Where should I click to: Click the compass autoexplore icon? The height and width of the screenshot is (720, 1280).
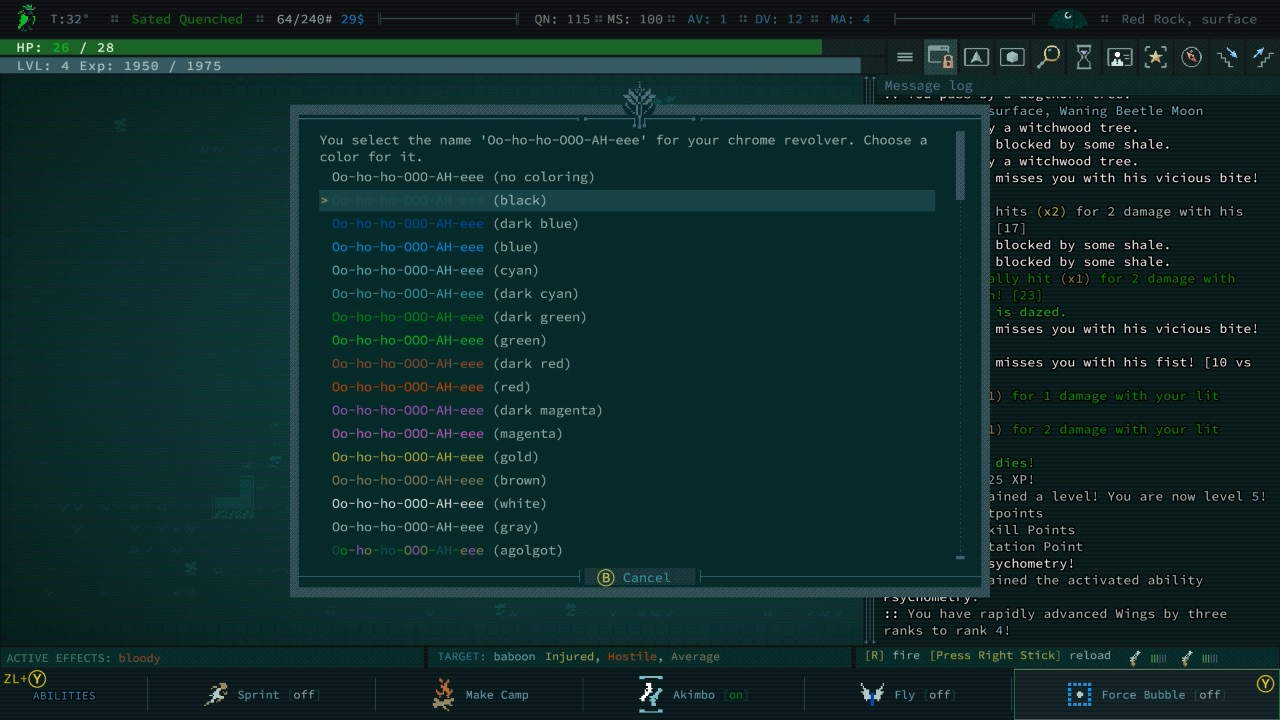pyautogui.click(x=1191, y=57)
